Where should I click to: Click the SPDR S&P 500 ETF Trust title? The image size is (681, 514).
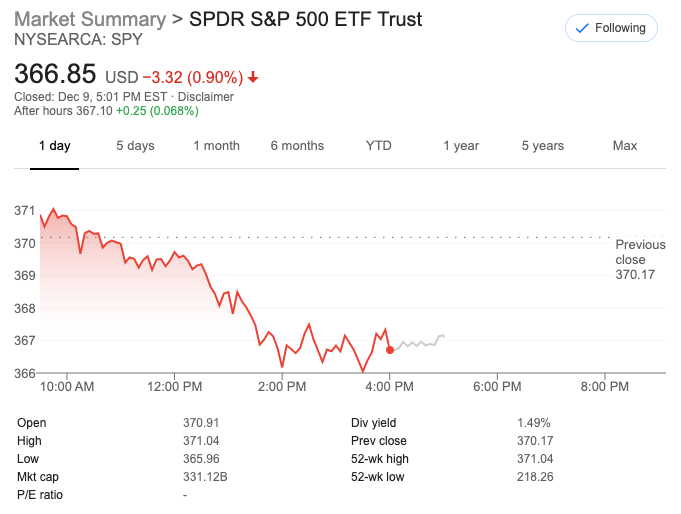click(305, 19)
